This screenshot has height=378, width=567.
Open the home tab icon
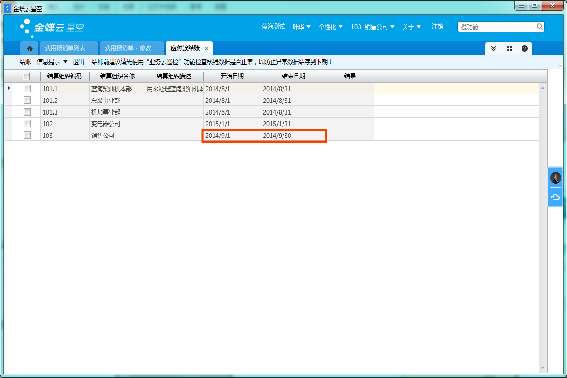30,48
